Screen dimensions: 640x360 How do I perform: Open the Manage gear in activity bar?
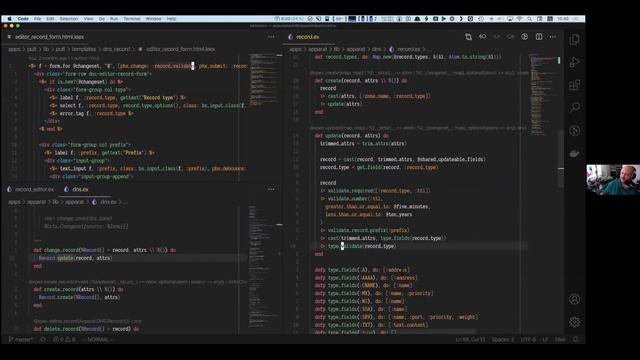coord(575,322)
